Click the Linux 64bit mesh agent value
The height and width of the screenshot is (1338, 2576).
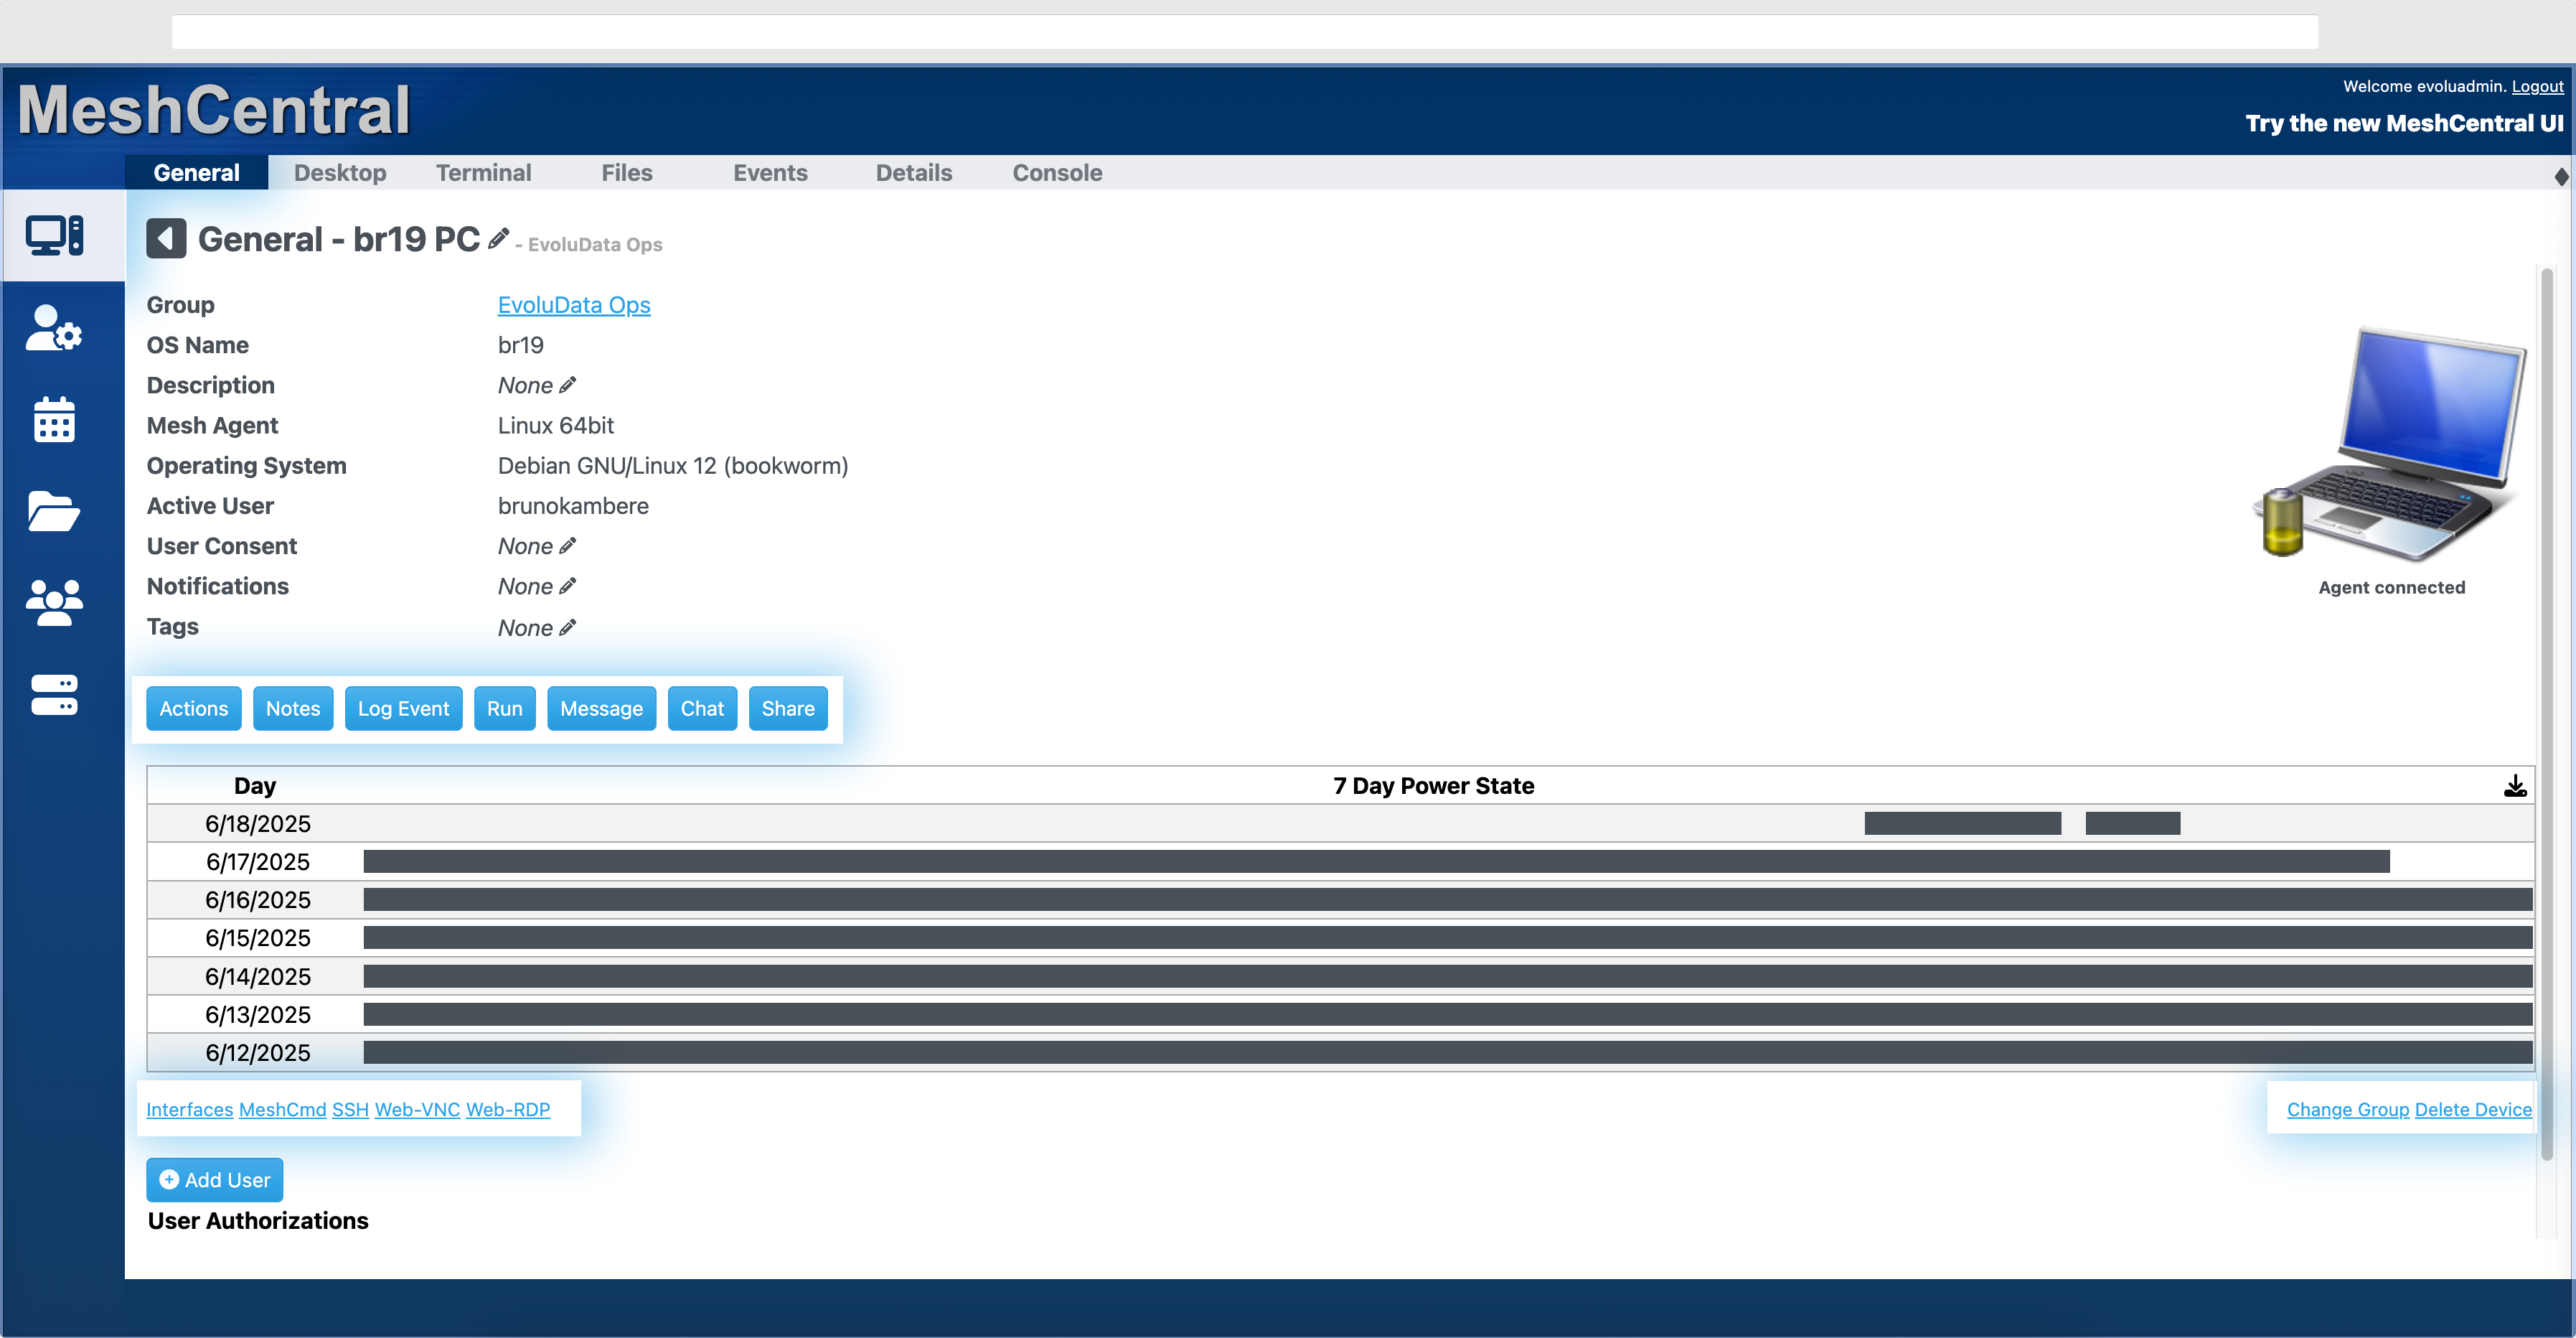556,426
